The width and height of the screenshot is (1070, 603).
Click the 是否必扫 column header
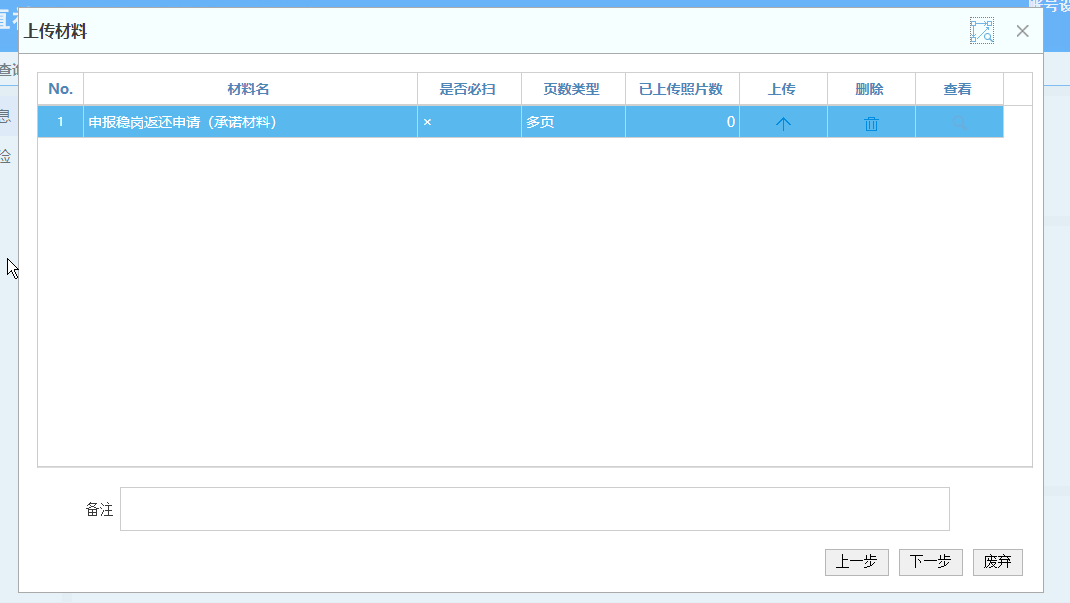(468, 89)
